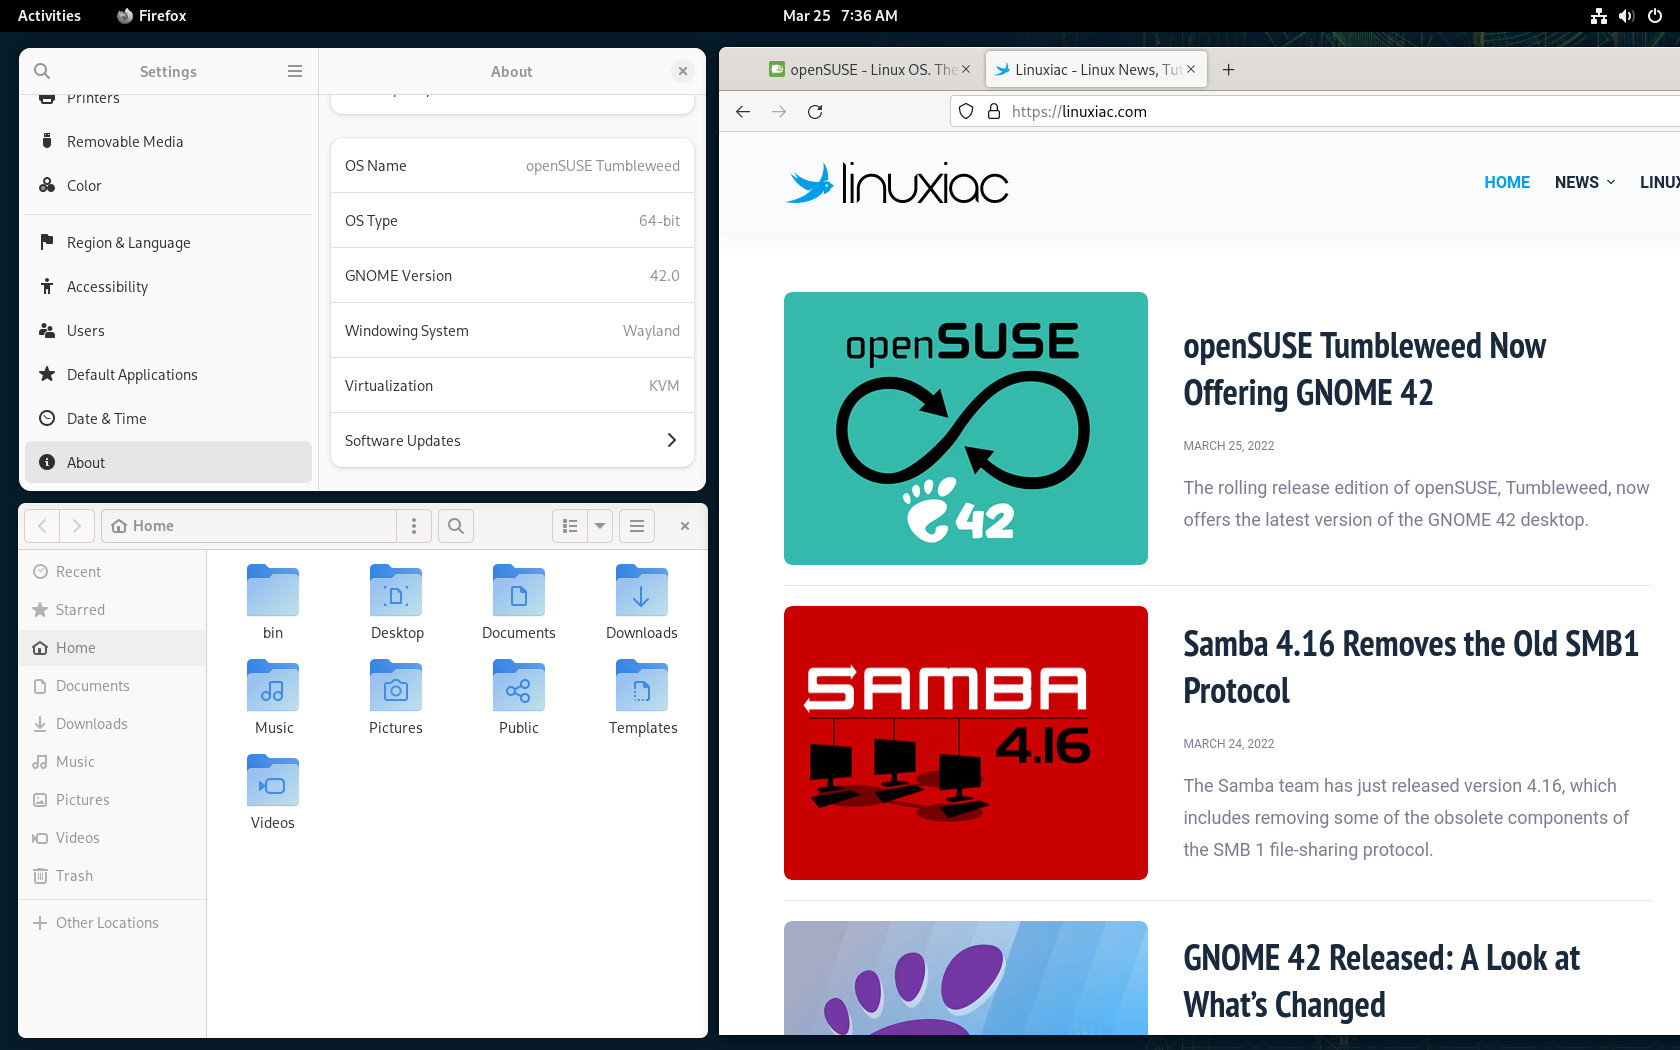Image resolution: width=1680 pixels, height=1050 pixels.
Task: Expand the NEWS menu on Linuxiac
Action: point(1585,182)
